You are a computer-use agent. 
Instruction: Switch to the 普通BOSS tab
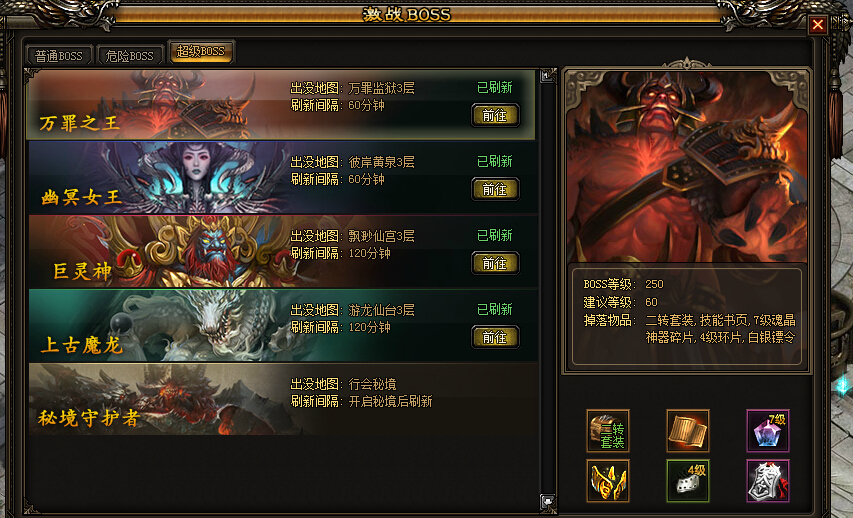coord(59,56)
